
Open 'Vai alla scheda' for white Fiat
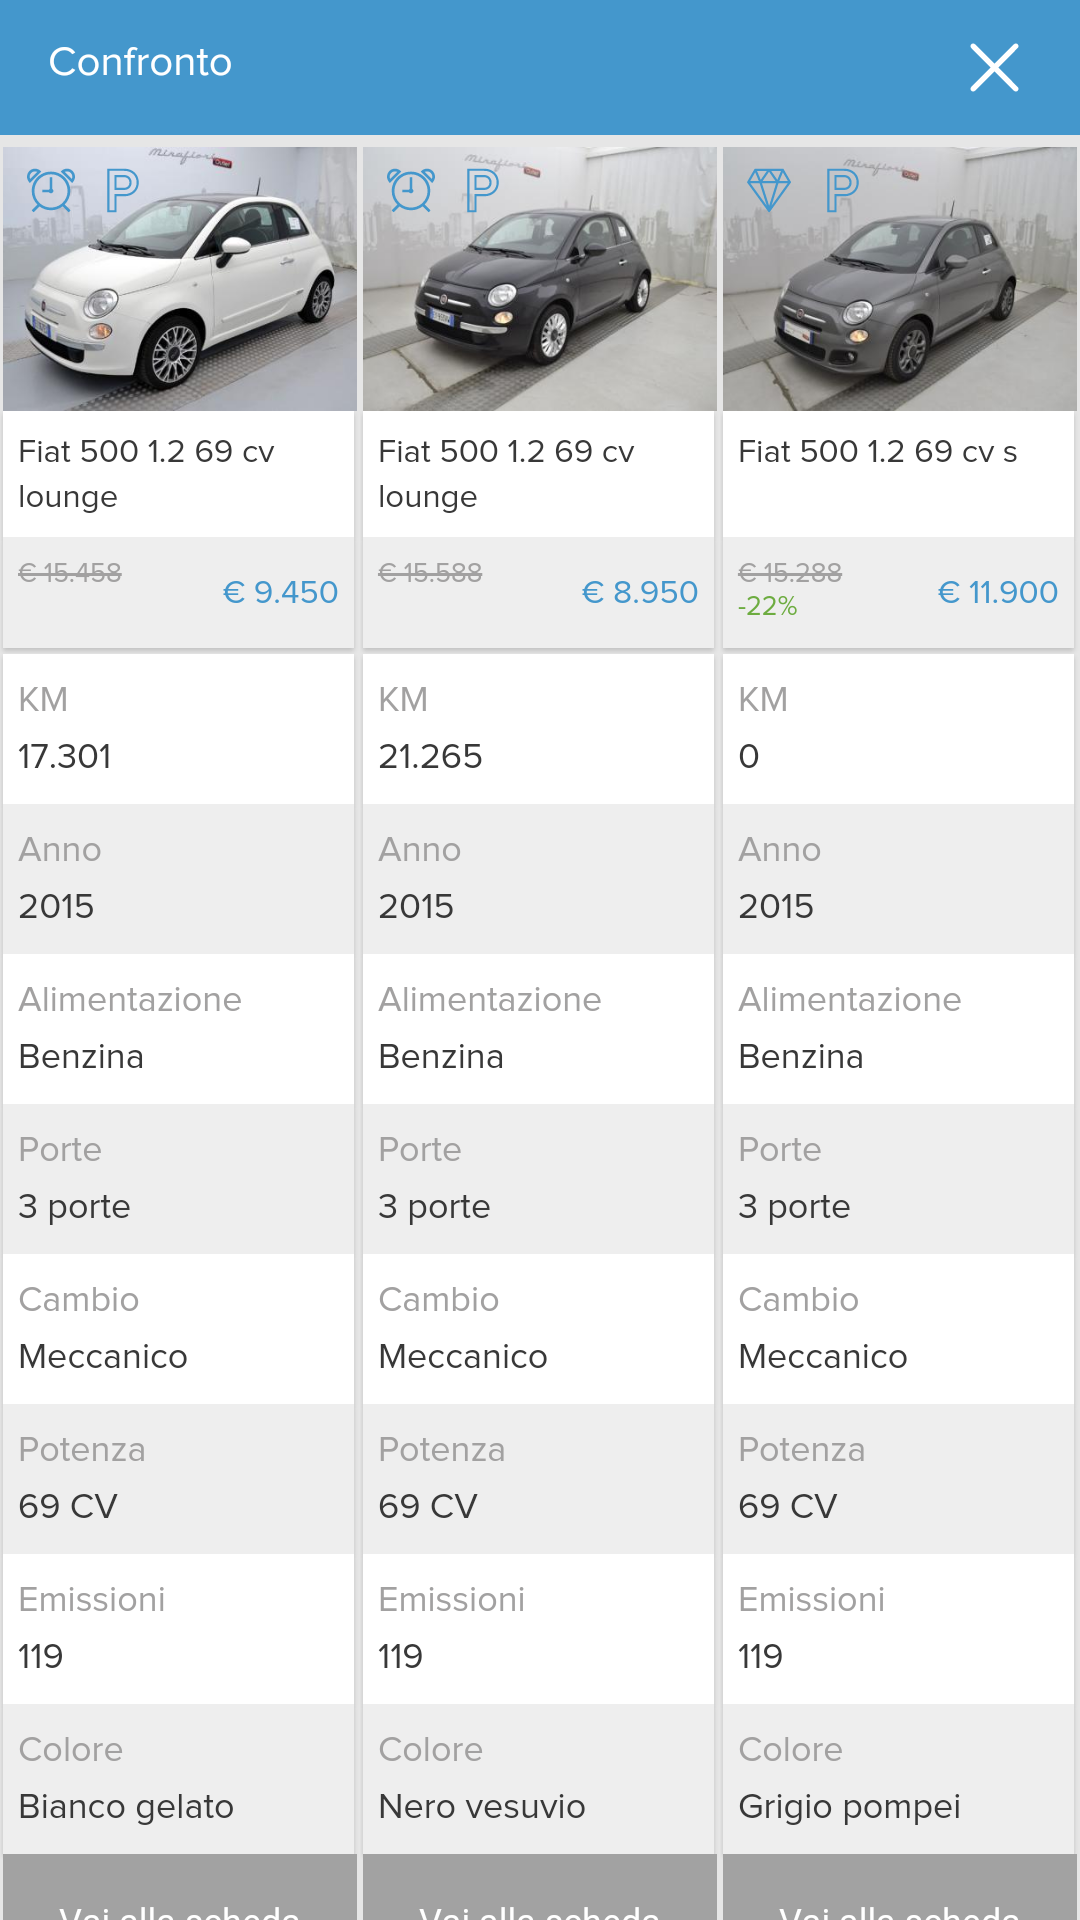coord(180,1898)
